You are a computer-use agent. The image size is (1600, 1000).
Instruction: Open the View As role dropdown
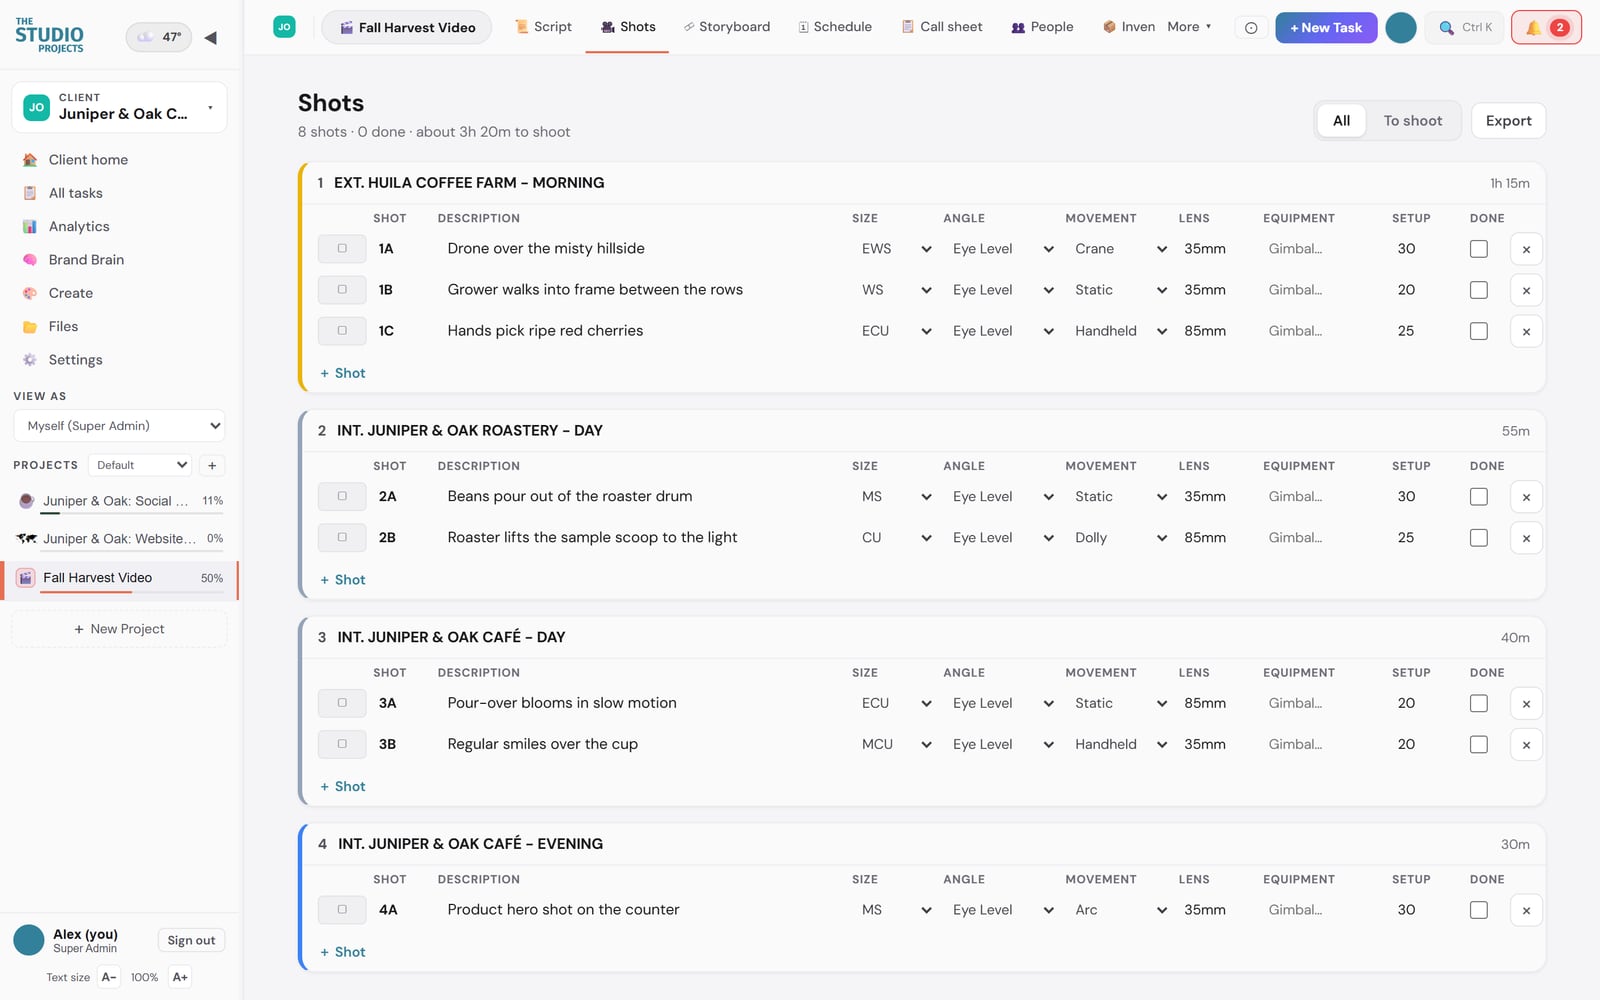(119, 426)
